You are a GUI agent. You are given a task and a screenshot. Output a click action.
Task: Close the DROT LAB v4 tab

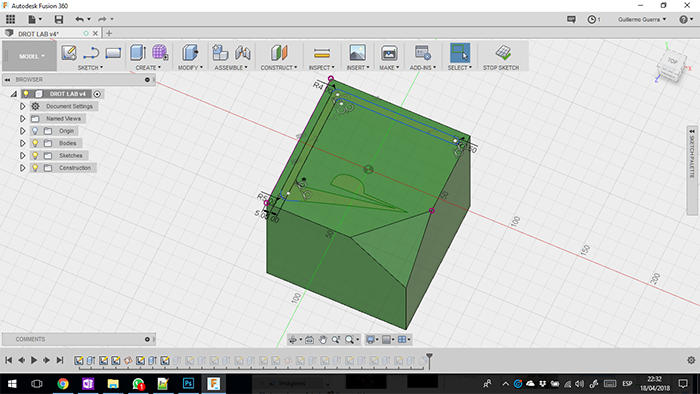coord(95,33)
